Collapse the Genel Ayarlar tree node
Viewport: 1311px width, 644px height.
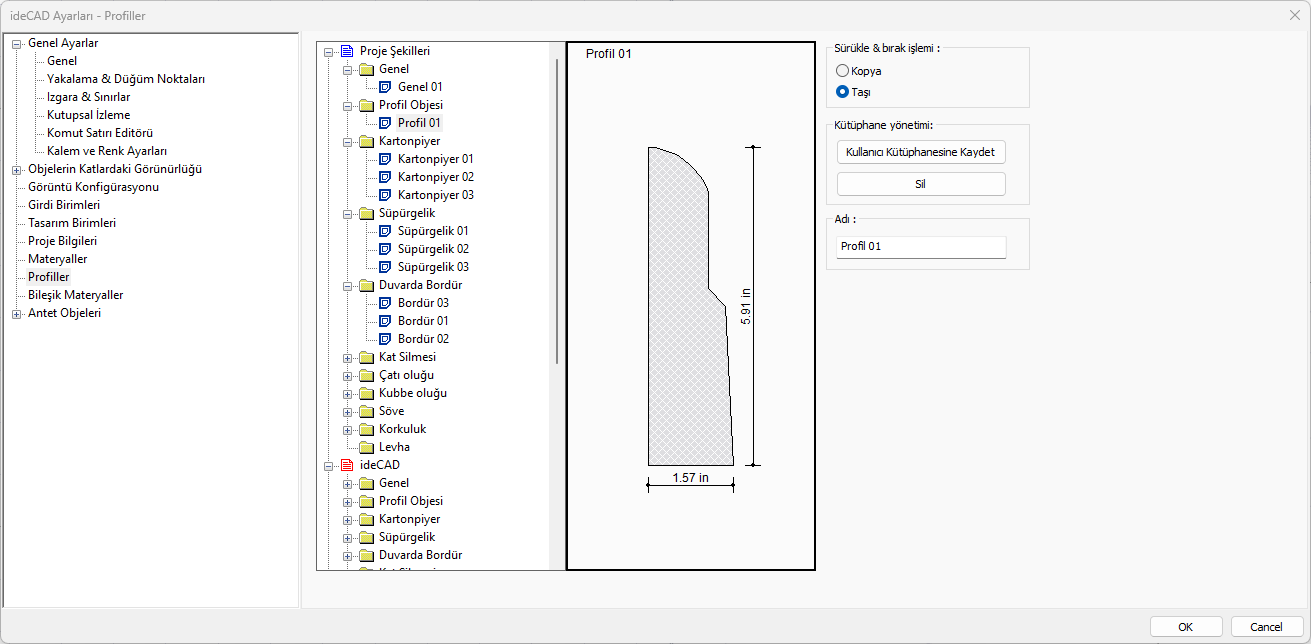pyautogui.click(x=16, y=43)
